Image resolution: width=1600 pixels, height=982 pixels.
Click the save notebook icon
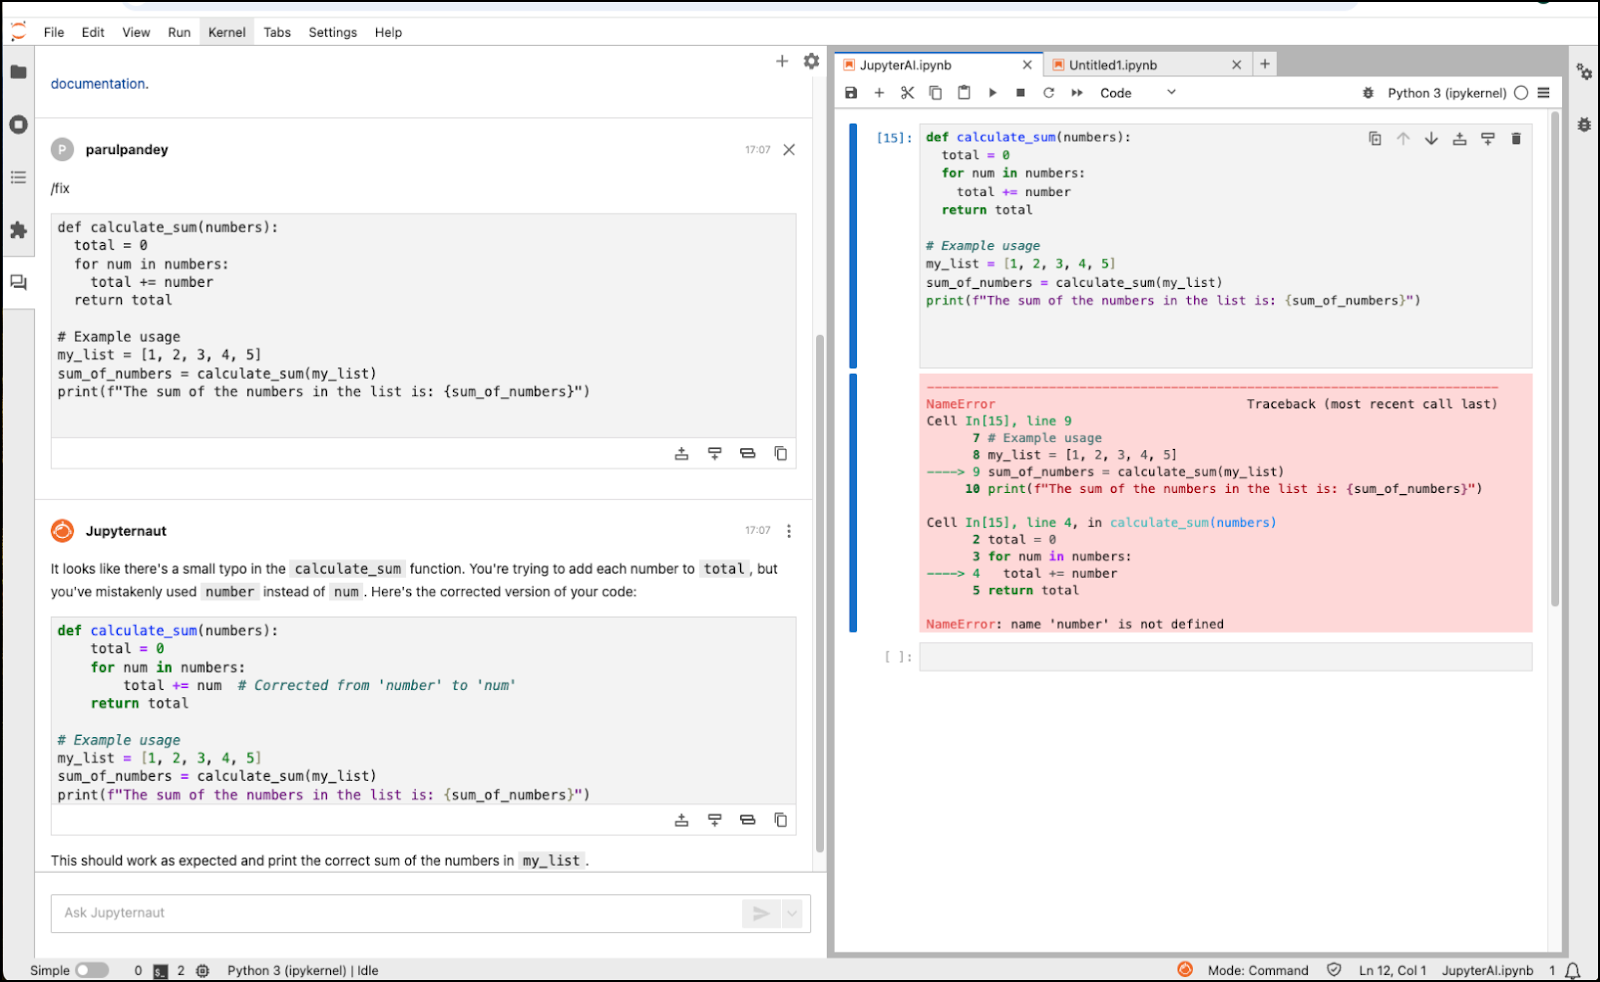click(x=851, y=93)
